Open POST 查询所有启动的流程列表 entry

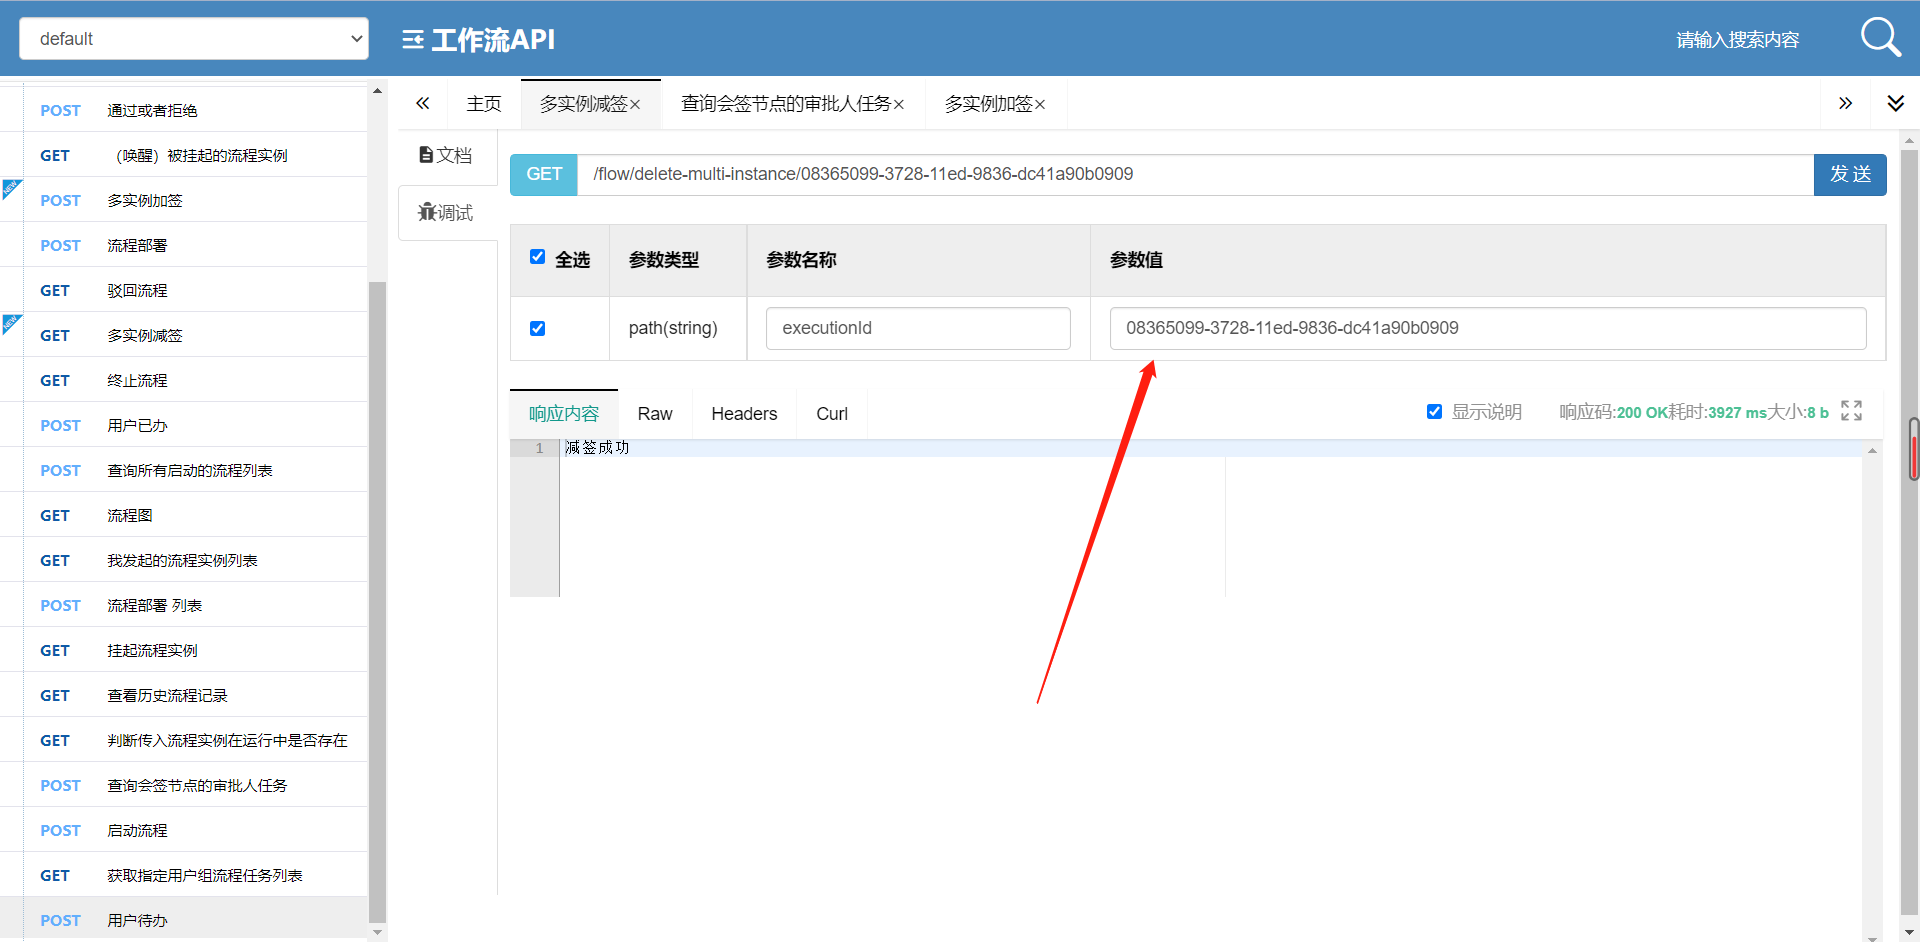tap(184, 470)
